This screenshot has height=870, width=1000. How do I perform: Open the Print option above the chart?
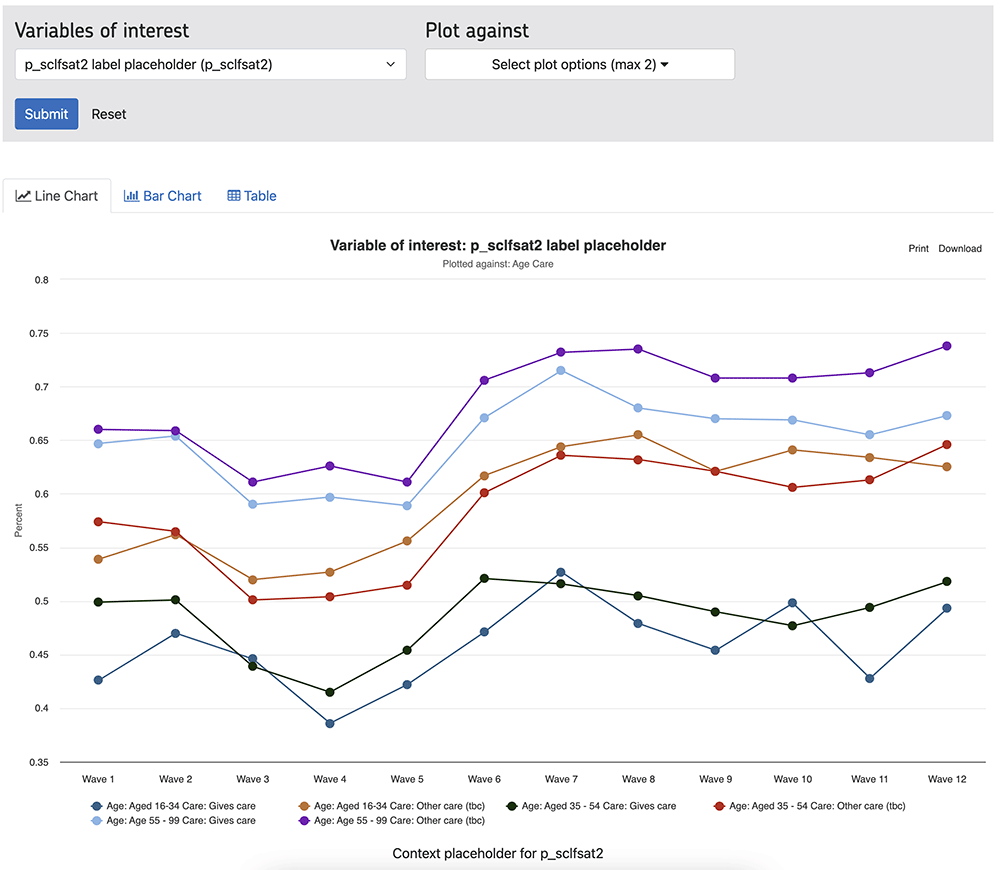[x=917, y=248]
